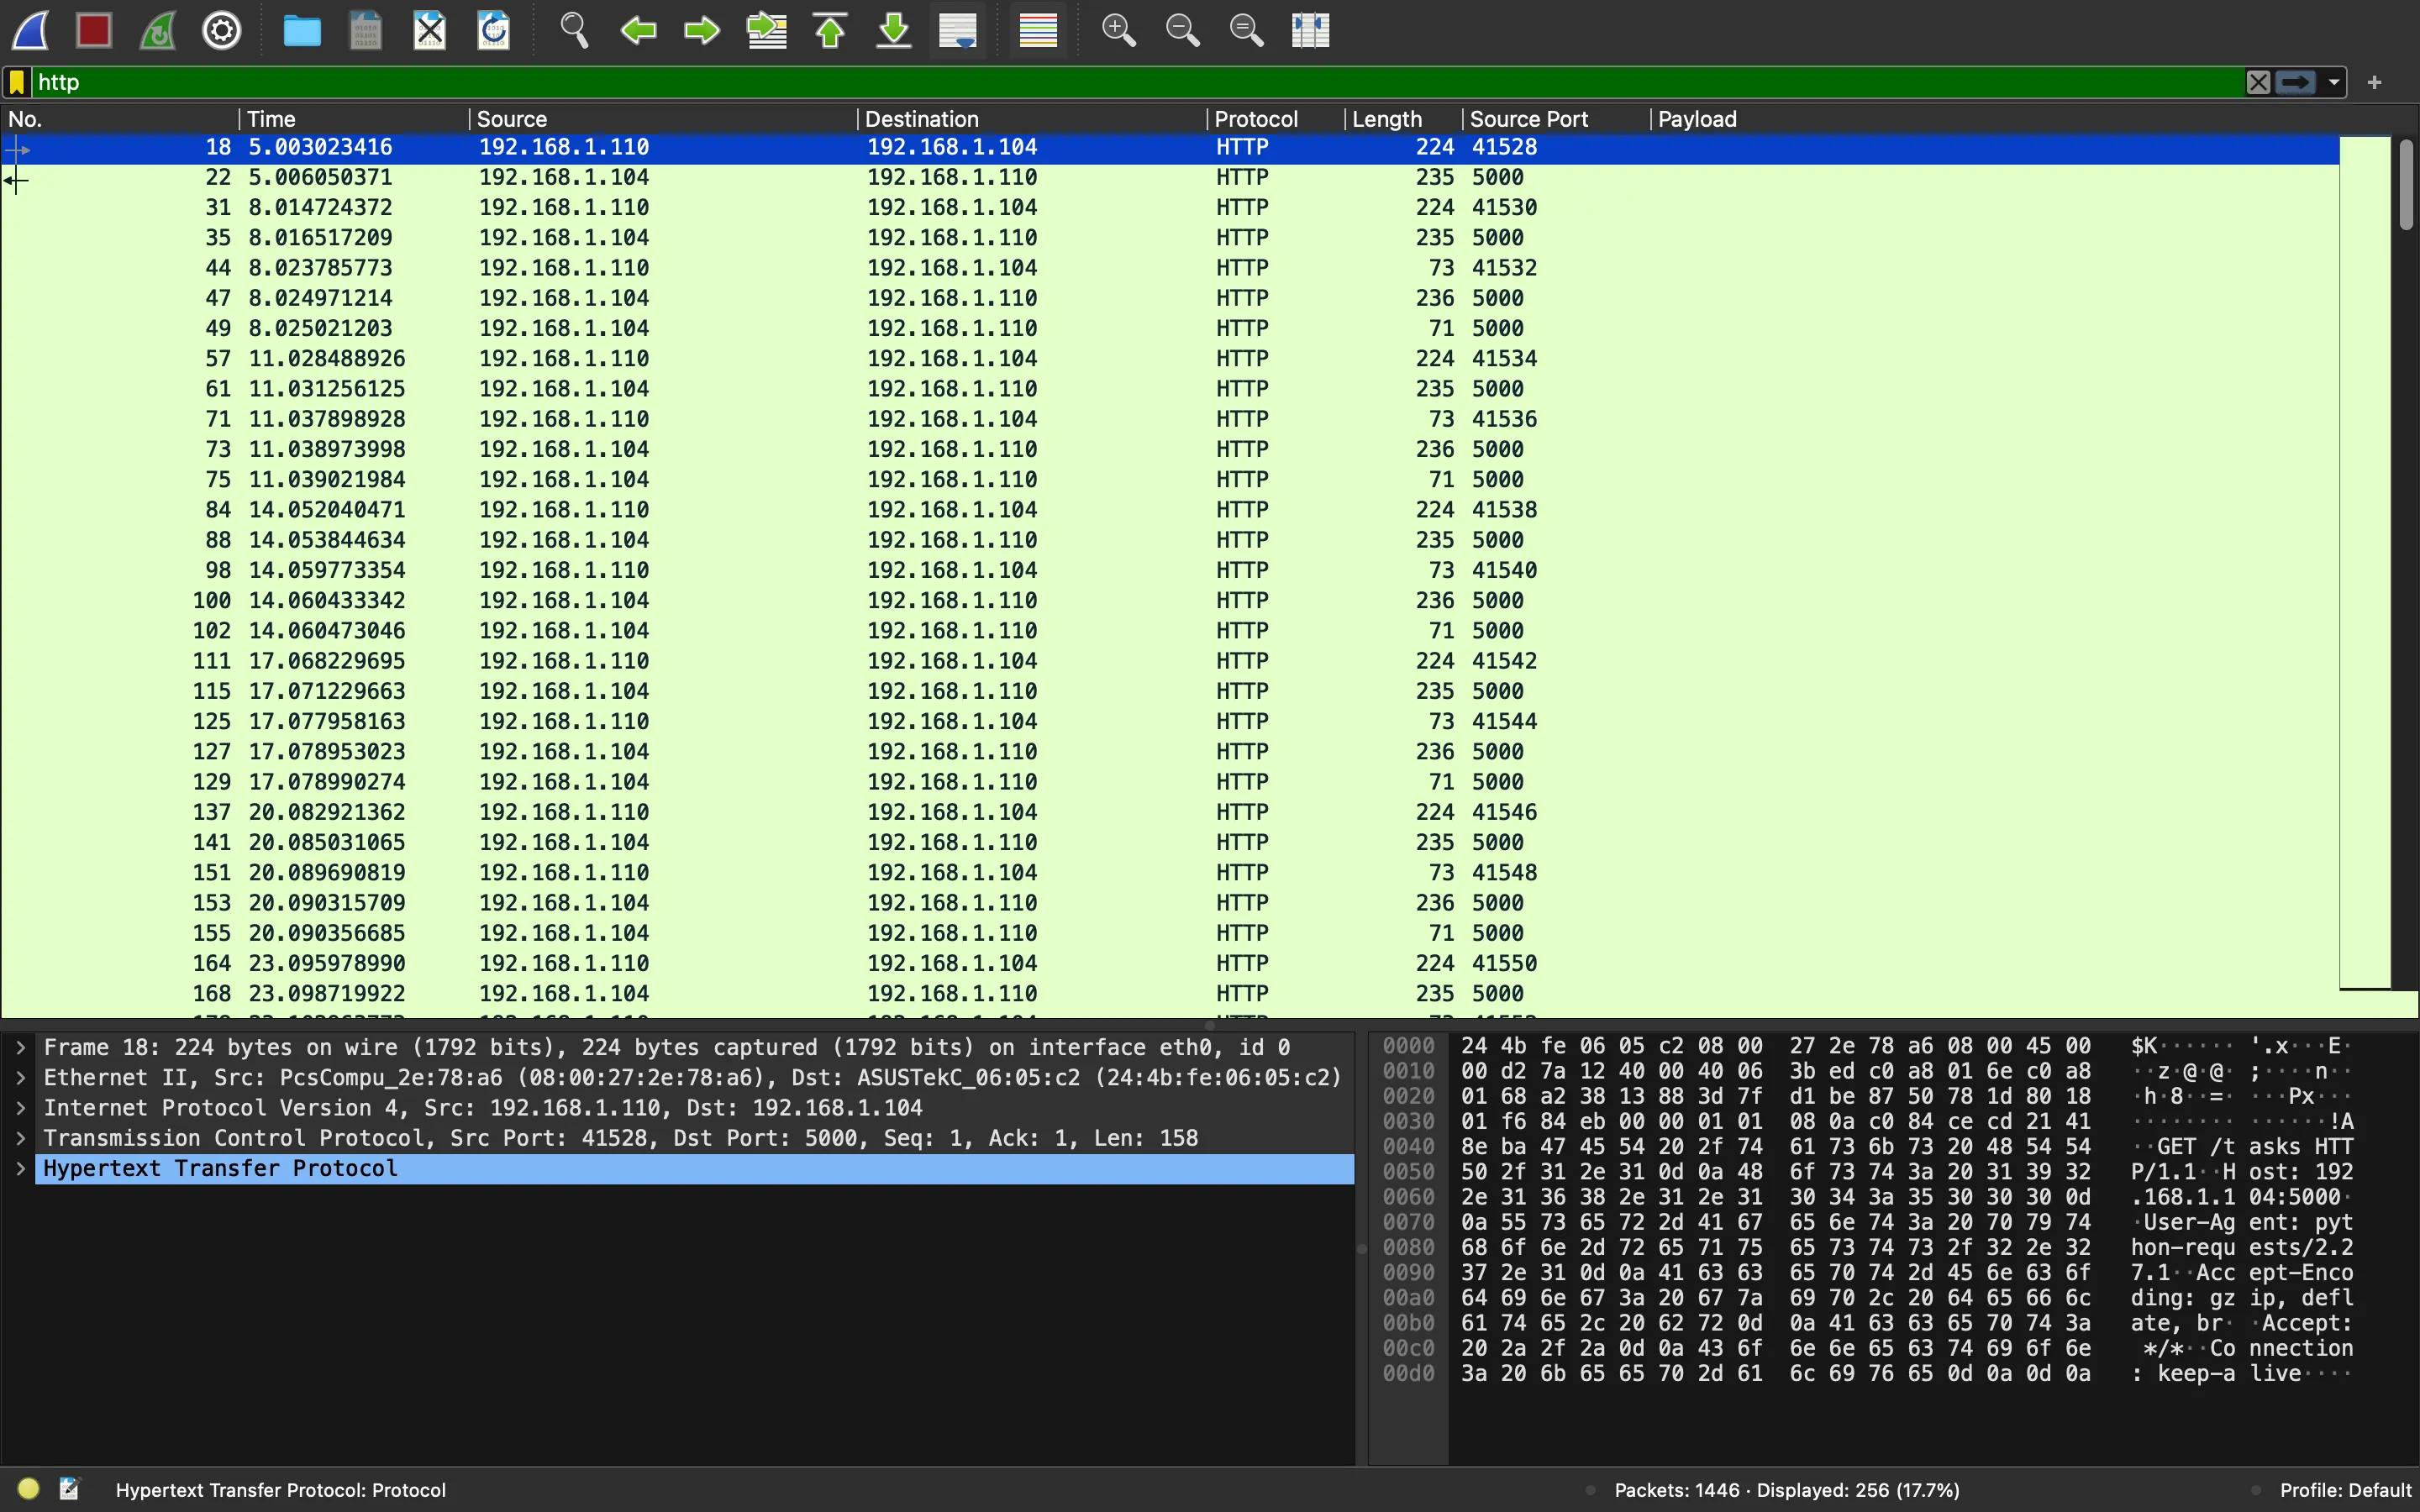Screen dimensions: 2420x1512
Task: Add a filter button with the plus icon
Action: (x=2375, y=82)
